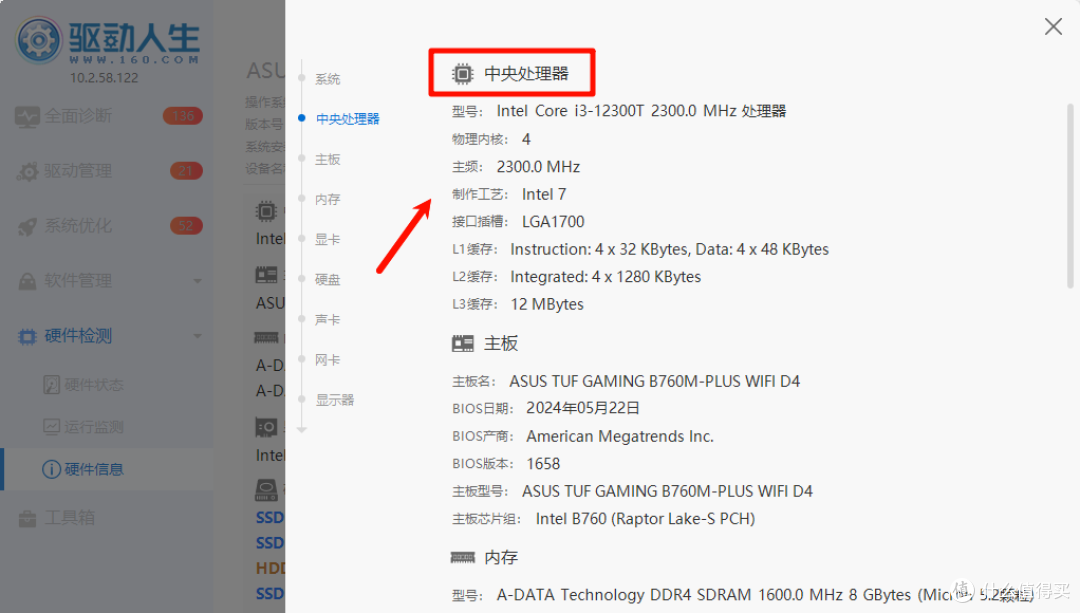
Task: Click the 21 badge on 驱动管理
Action: tap(187, 171)
